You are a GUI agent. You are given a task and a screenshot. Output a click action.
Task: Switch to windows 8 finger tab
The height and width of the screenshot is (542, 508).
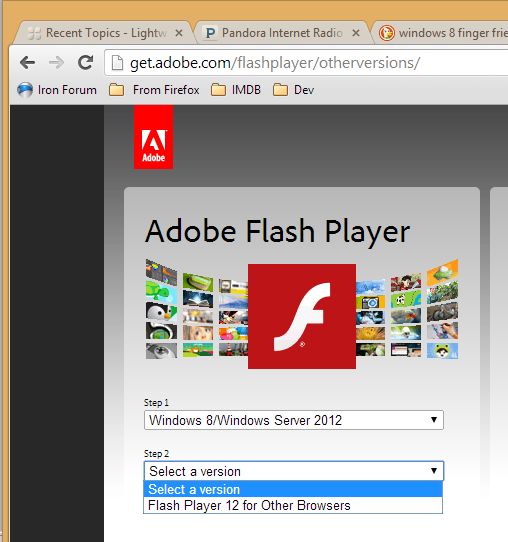point(442,33)
